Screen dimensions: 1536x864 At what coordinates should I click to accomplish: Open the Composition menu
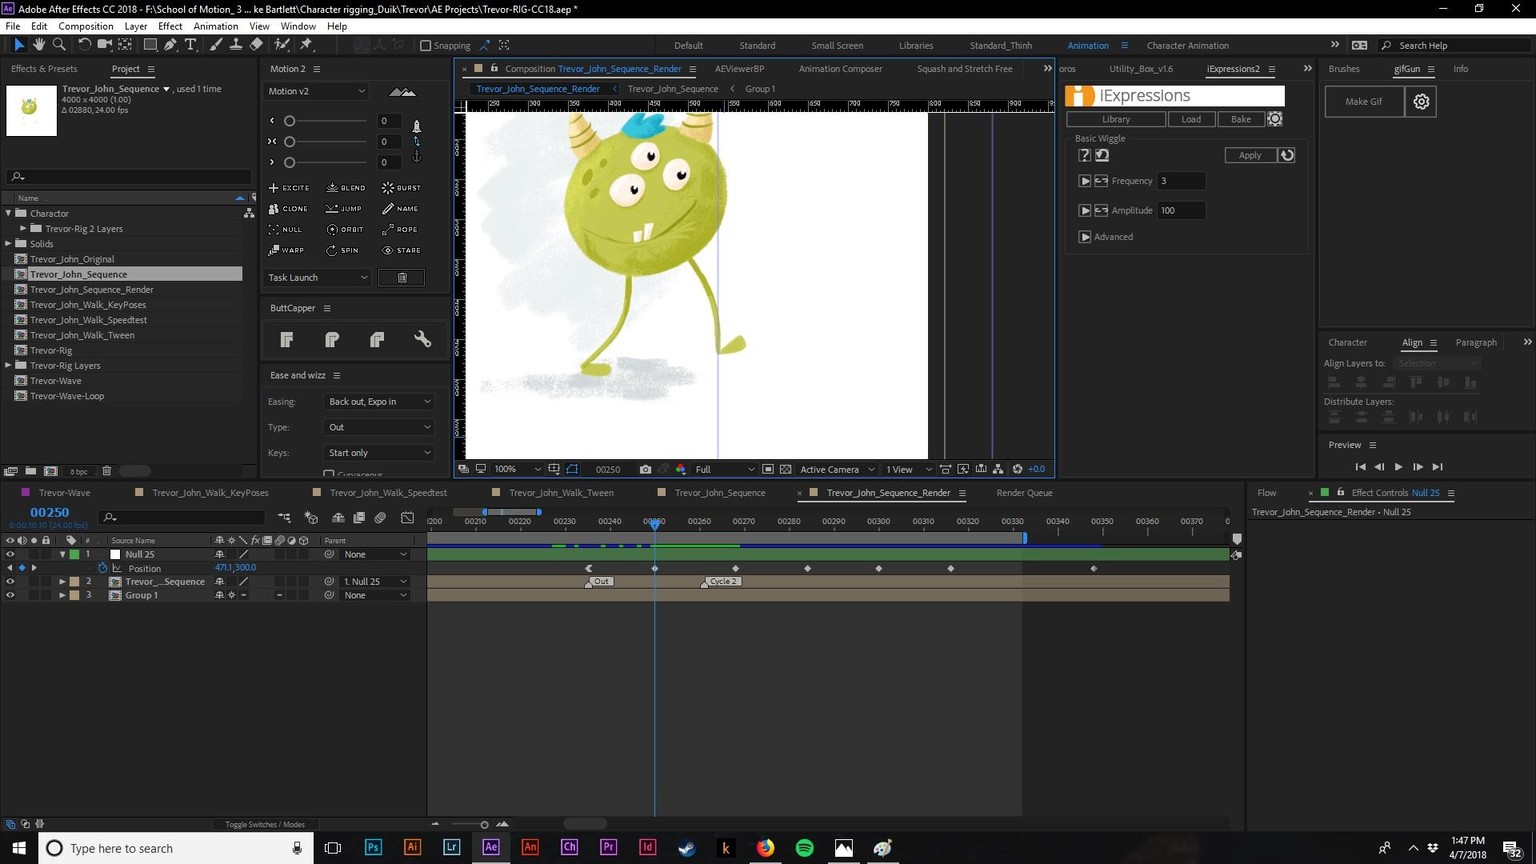(85, 26)
